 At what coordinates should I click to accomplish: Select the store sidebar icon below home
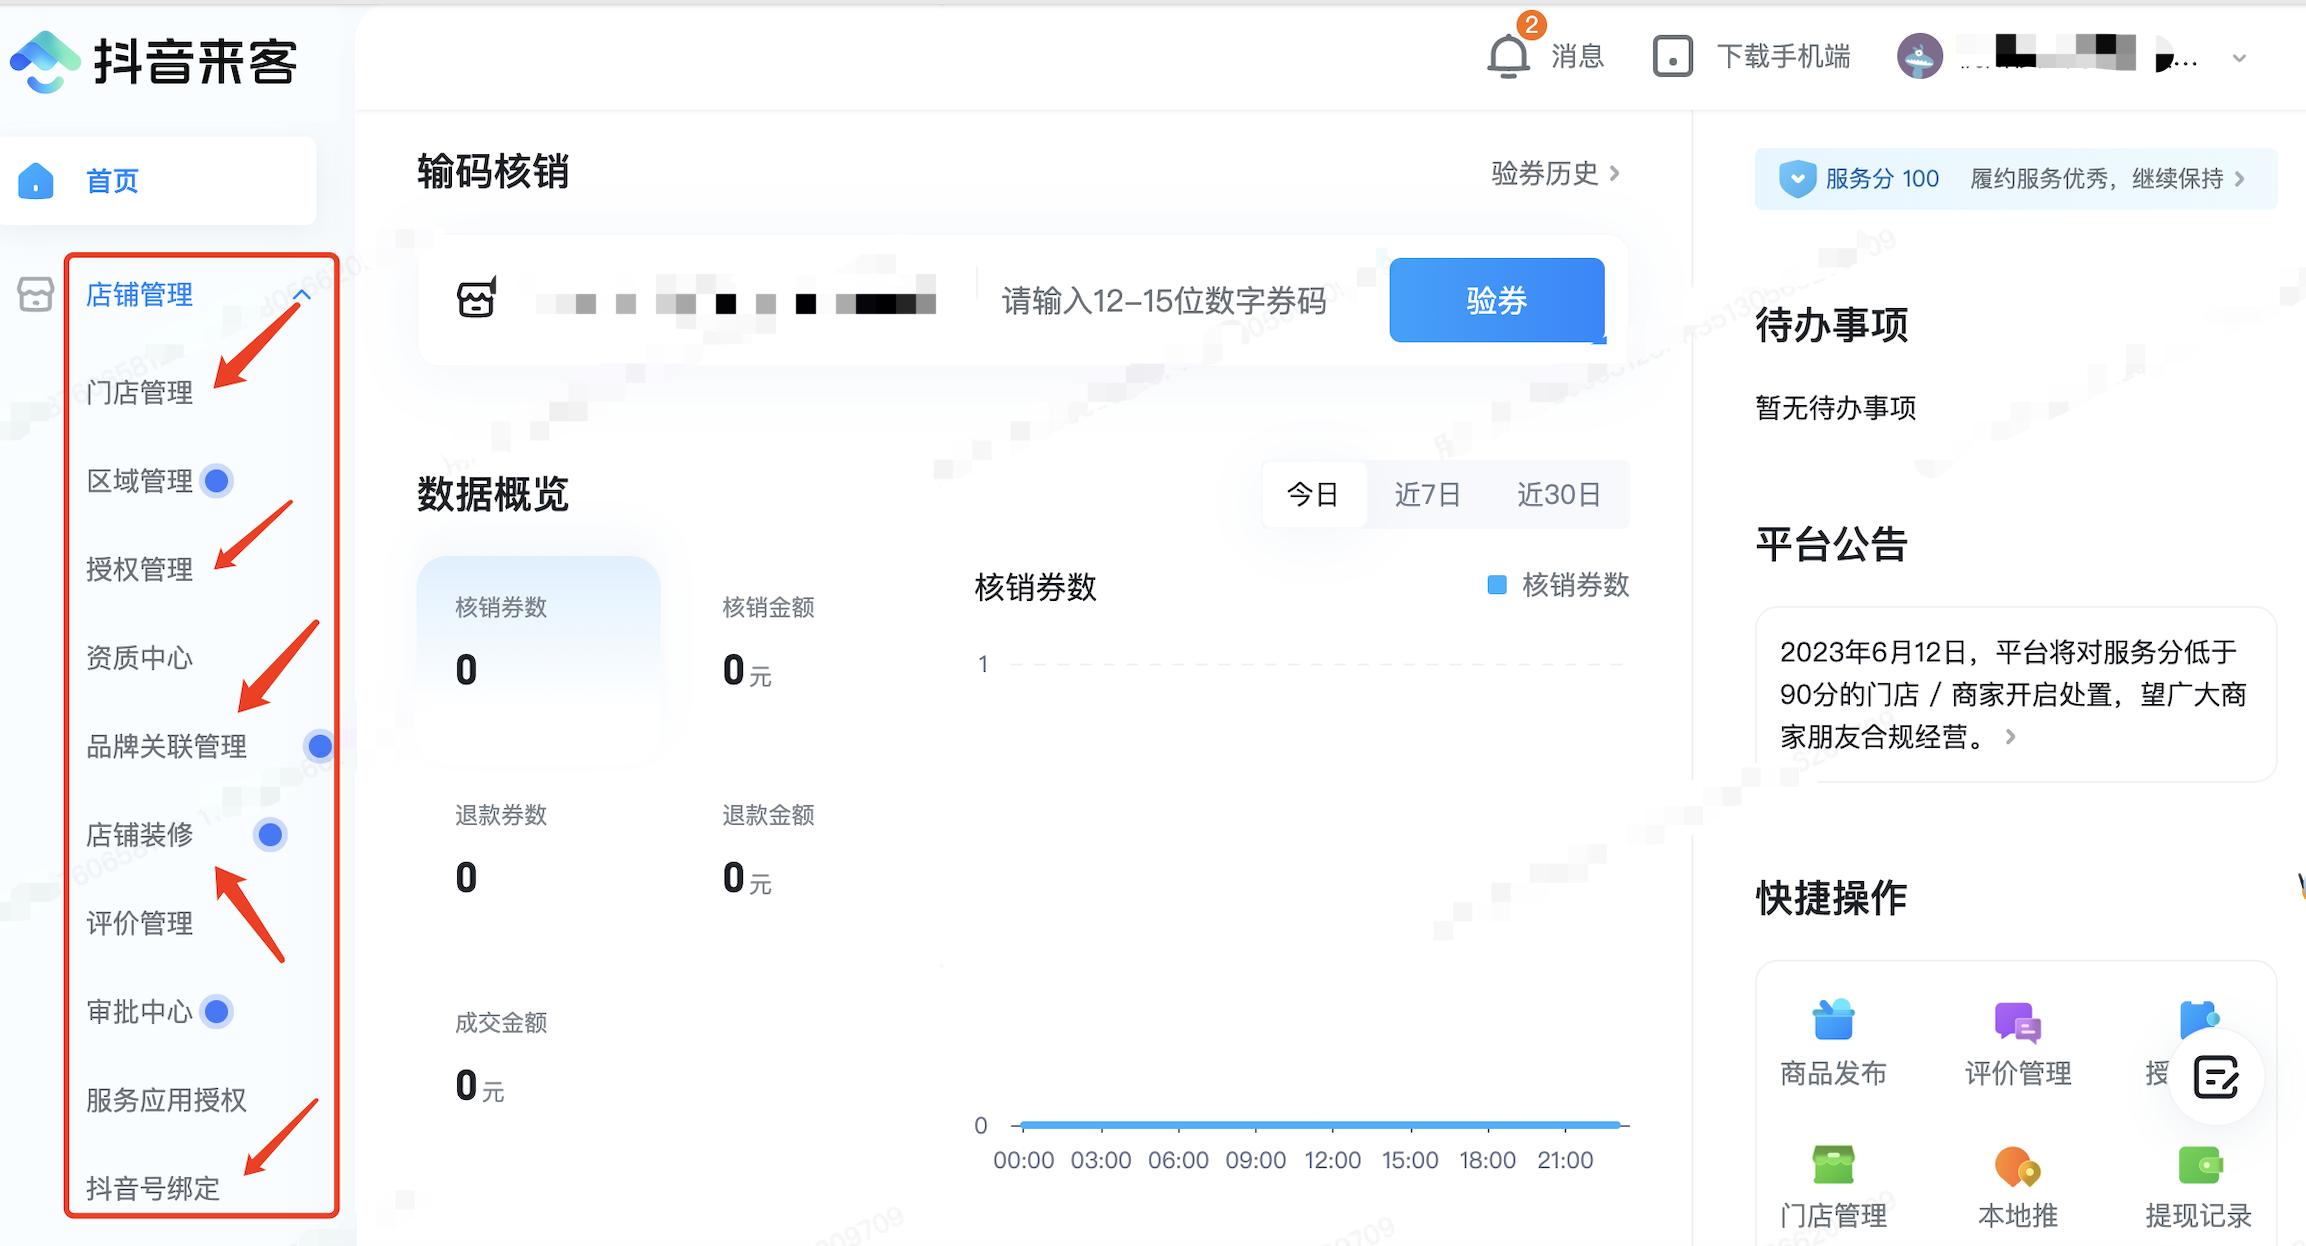click(35, 295)
